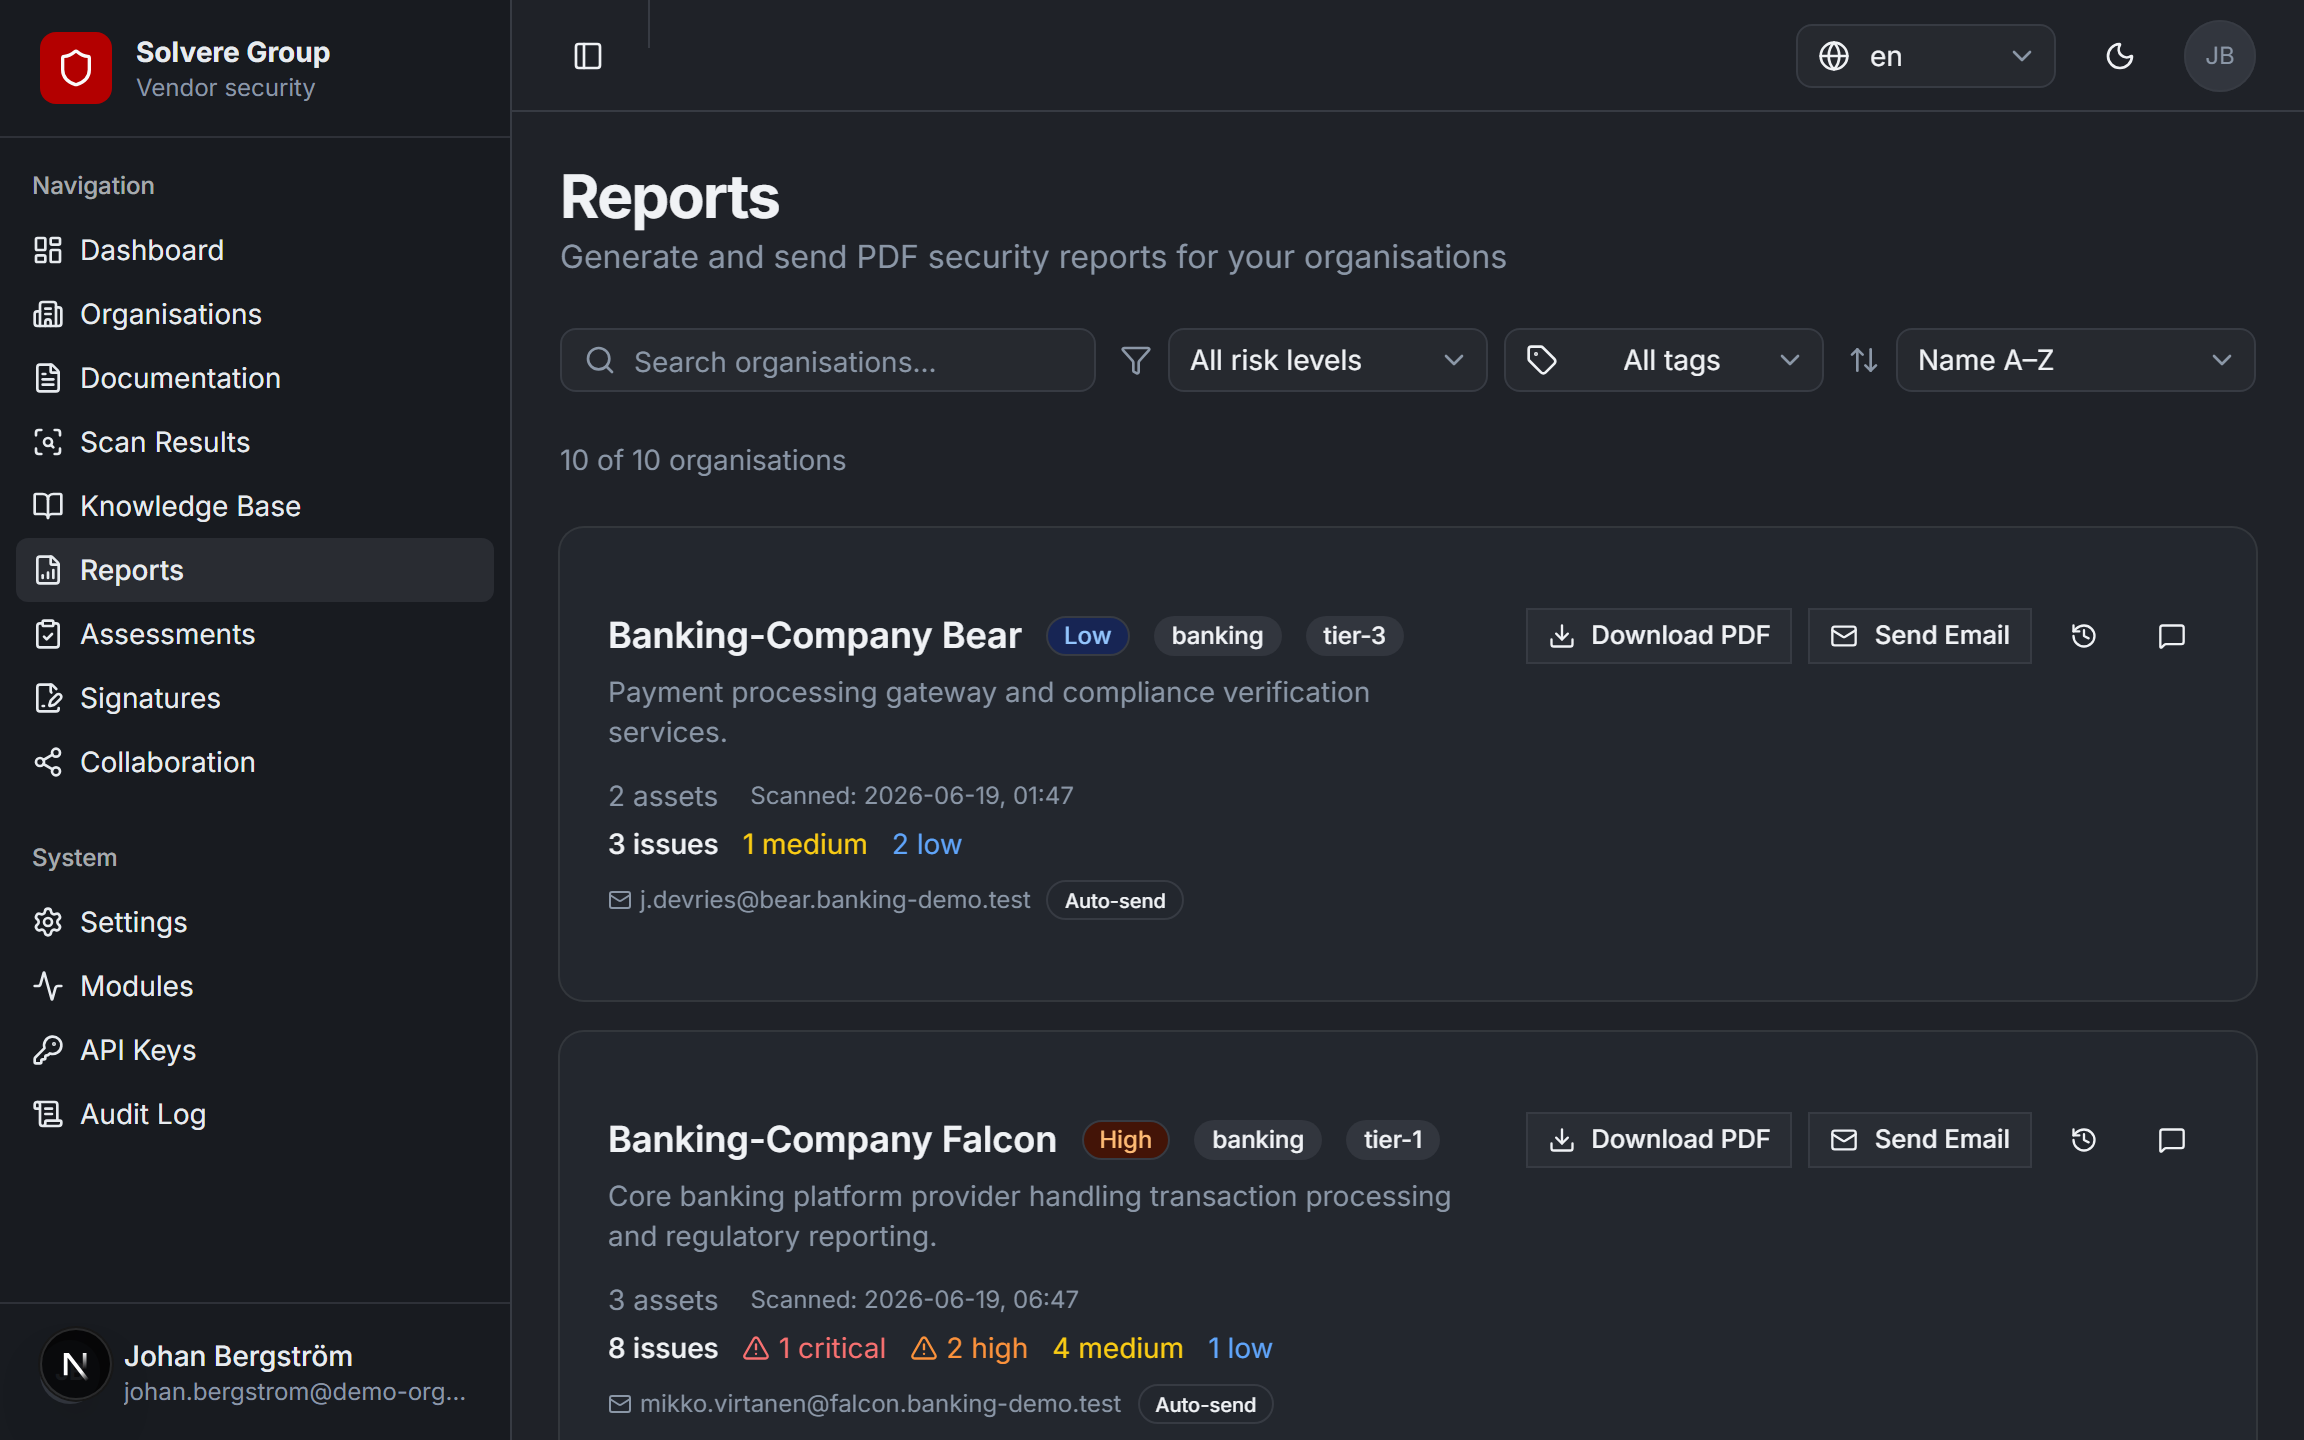2304x1440 pixels.
Task: Open Organisations page
Action: pyautogui.click(x=255, y=314)
